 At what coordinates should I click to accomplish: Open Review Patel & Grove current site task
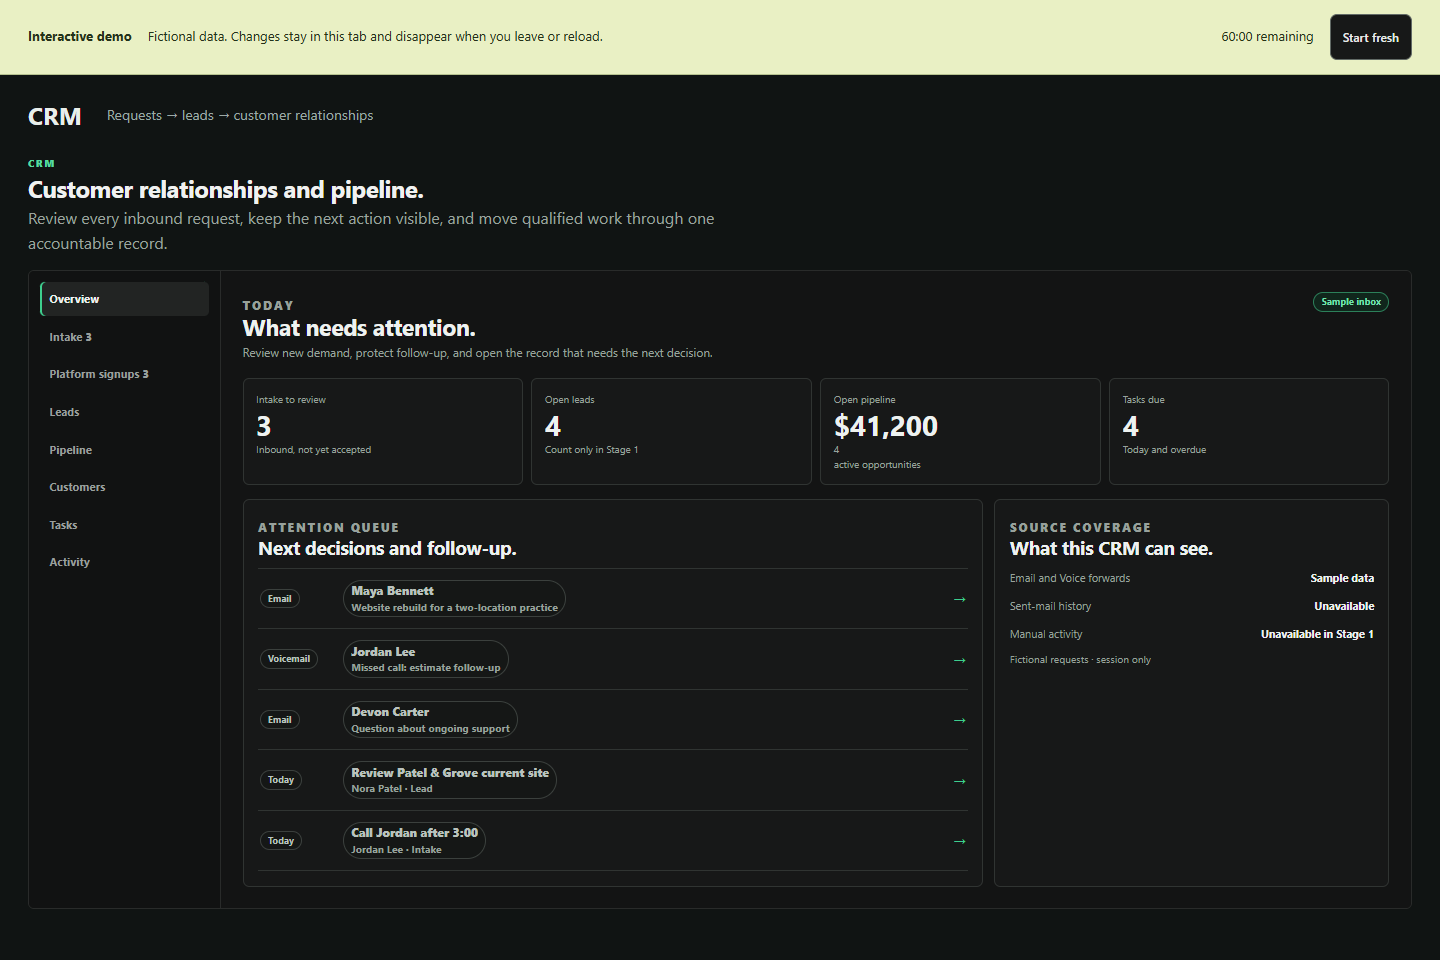(450, 780)
